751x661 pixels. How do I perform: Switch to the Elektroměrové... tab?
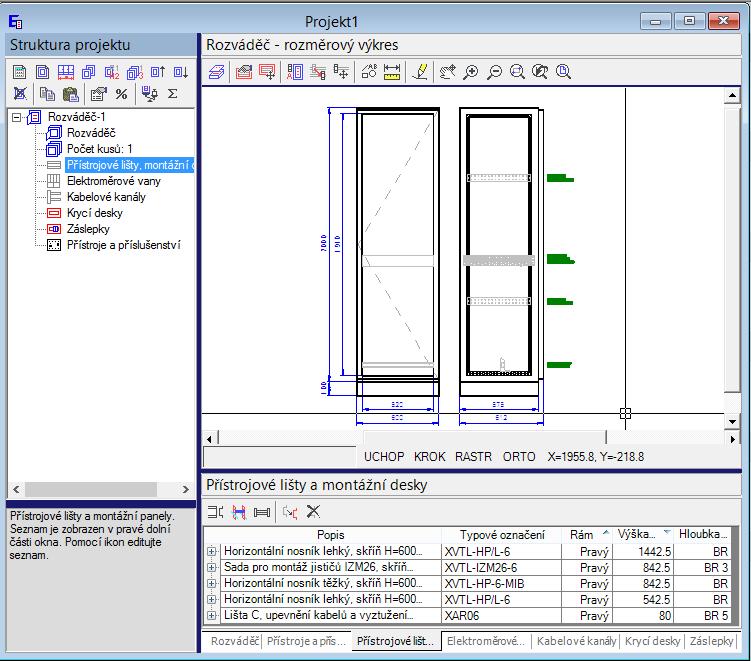[486, 641]
